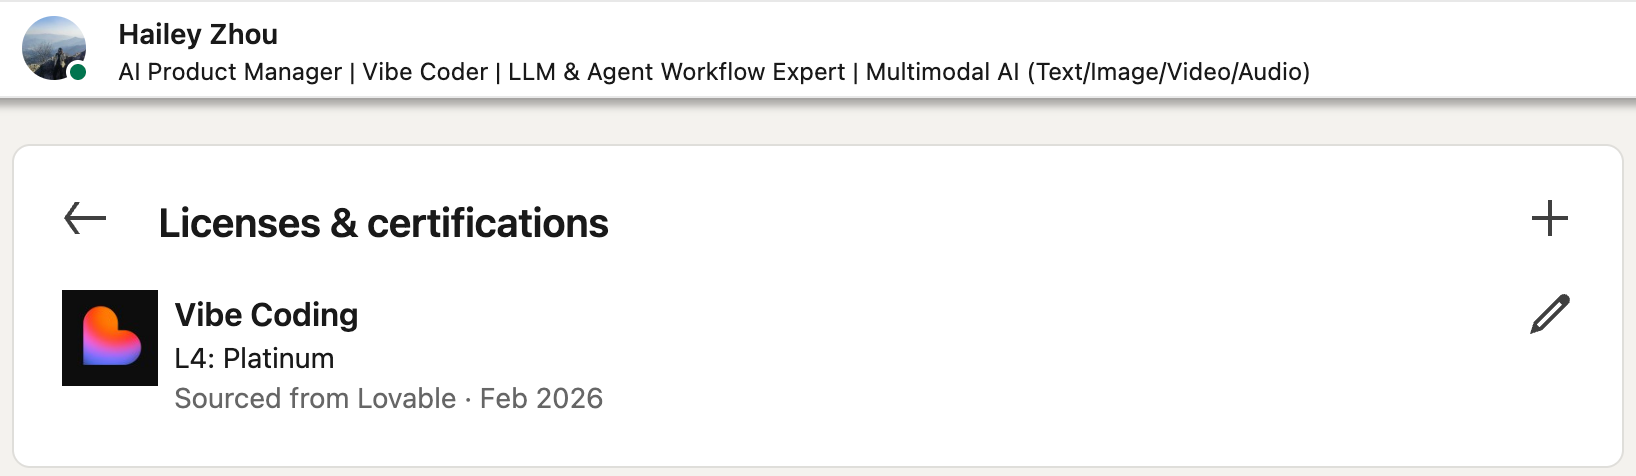1636x476 pixels.
Task: Click "AI Product Manager" in the headline
Action: [230, 72]
